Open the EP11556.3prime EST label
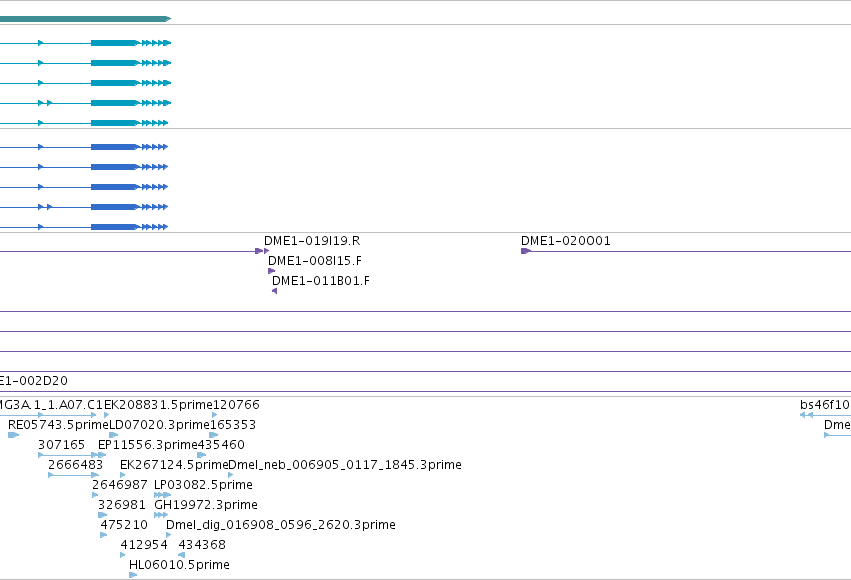851x580 pixels. [x=148, y=445]
